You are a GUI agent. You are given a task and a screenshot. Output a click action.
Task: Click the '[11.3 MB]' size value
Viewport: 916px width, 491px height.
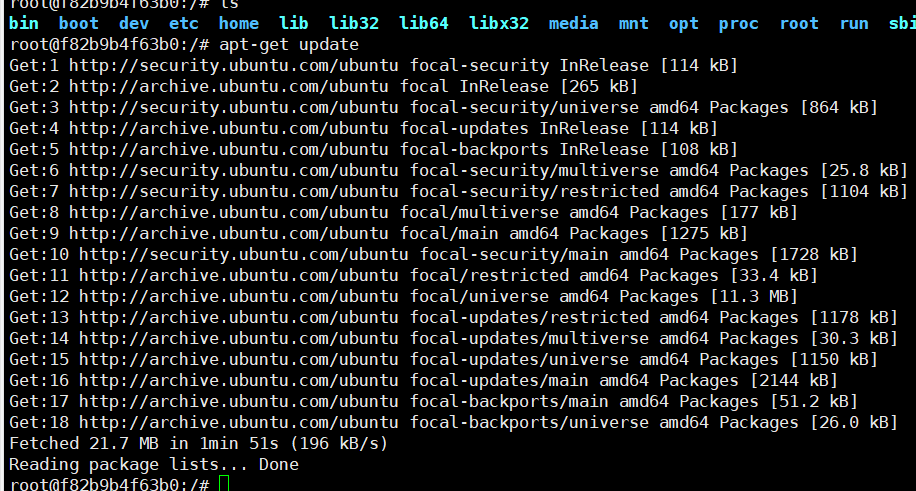(754, 297)
